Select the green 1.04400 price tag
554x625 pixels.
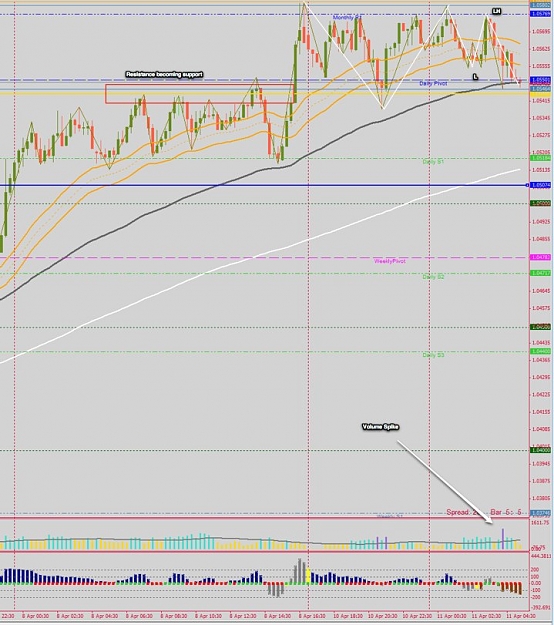point(541,351)
